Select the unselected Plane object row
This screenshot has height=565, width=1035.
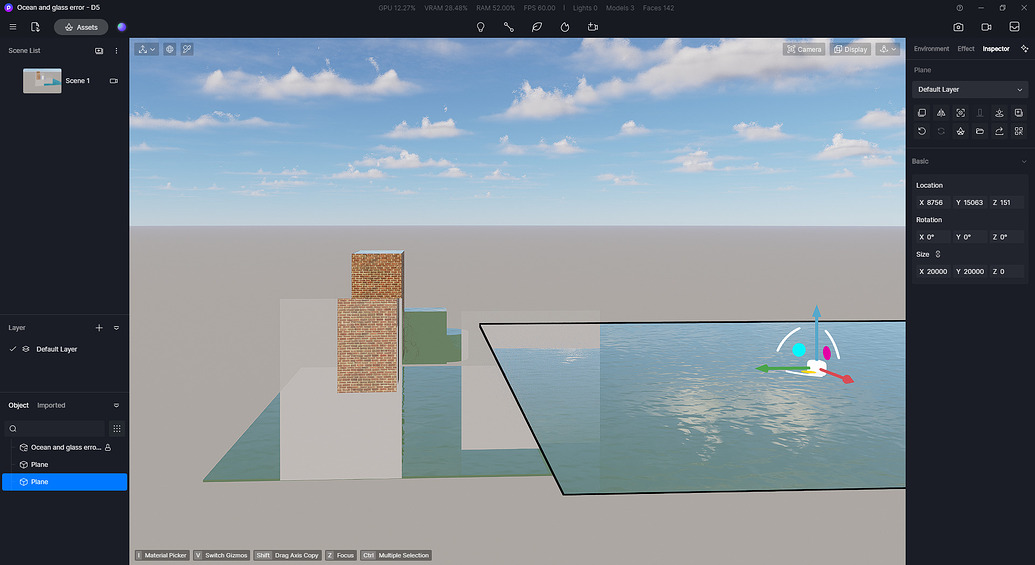[65, 465]
